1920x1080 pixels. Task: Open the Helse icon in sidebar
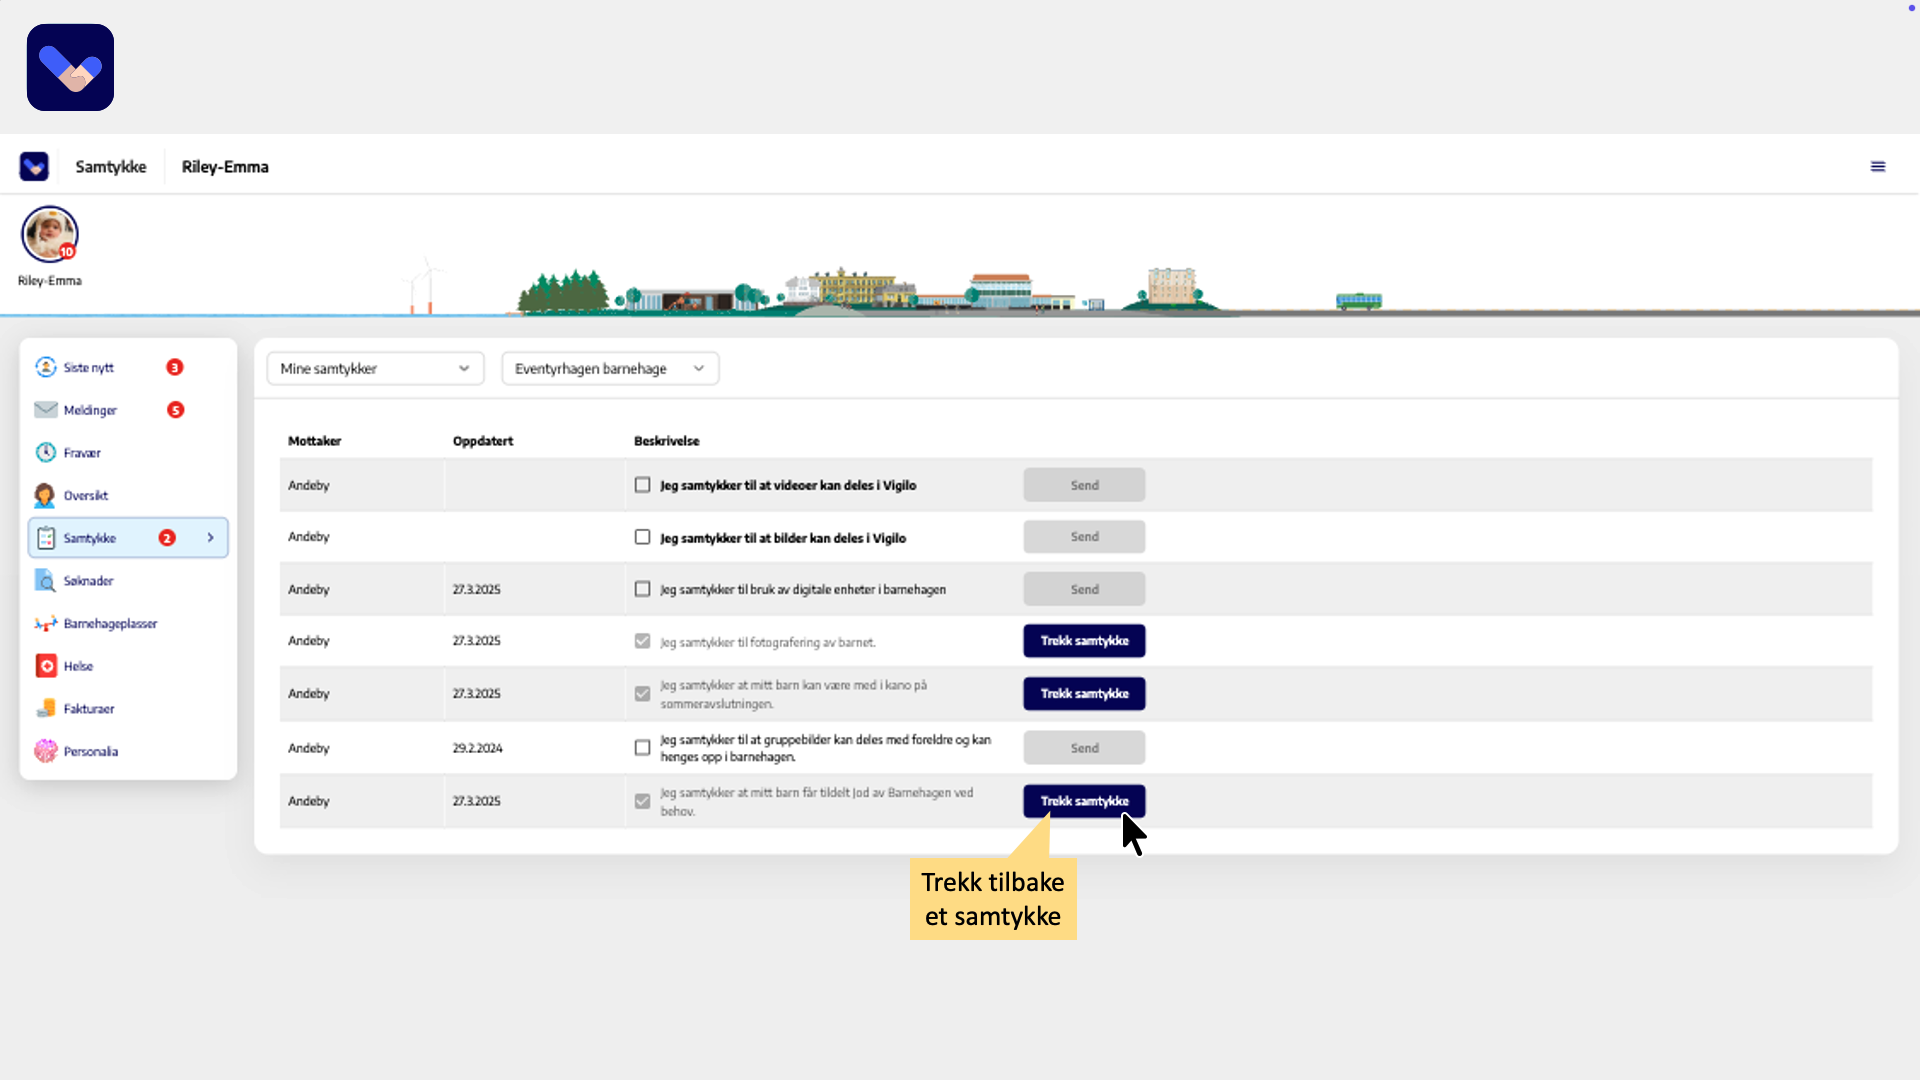(46, 666)
